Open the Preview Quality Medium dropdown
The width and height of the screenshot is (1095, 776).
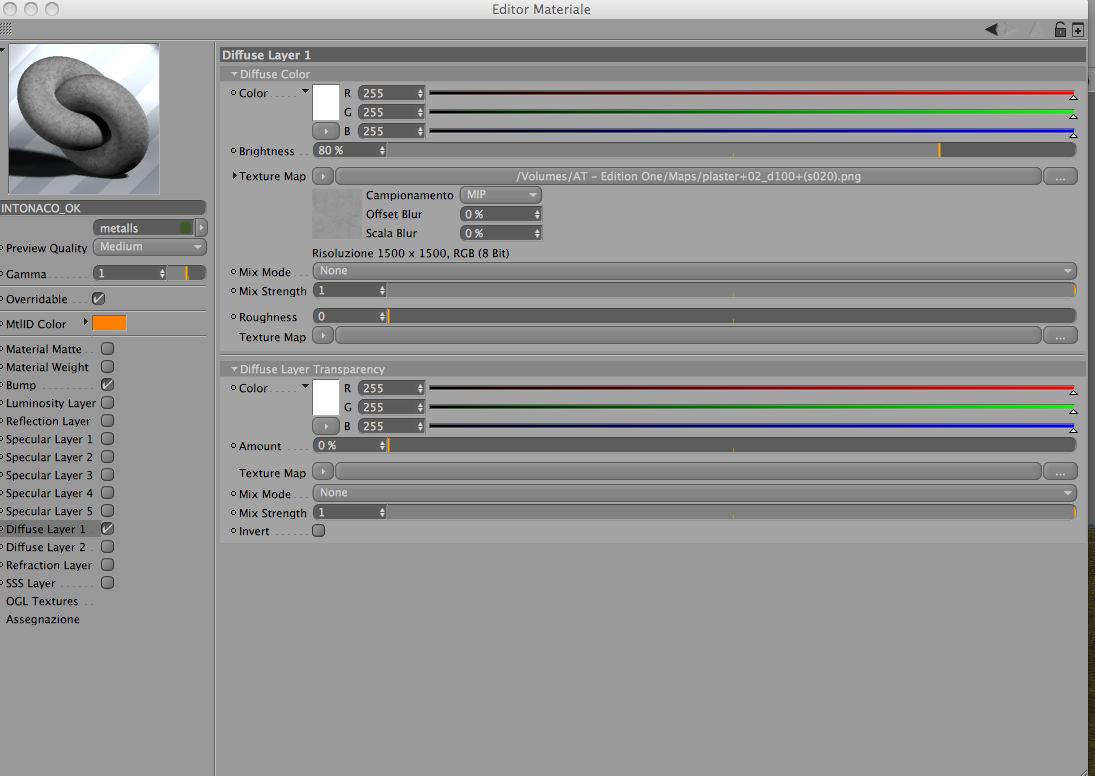point(149,247)
